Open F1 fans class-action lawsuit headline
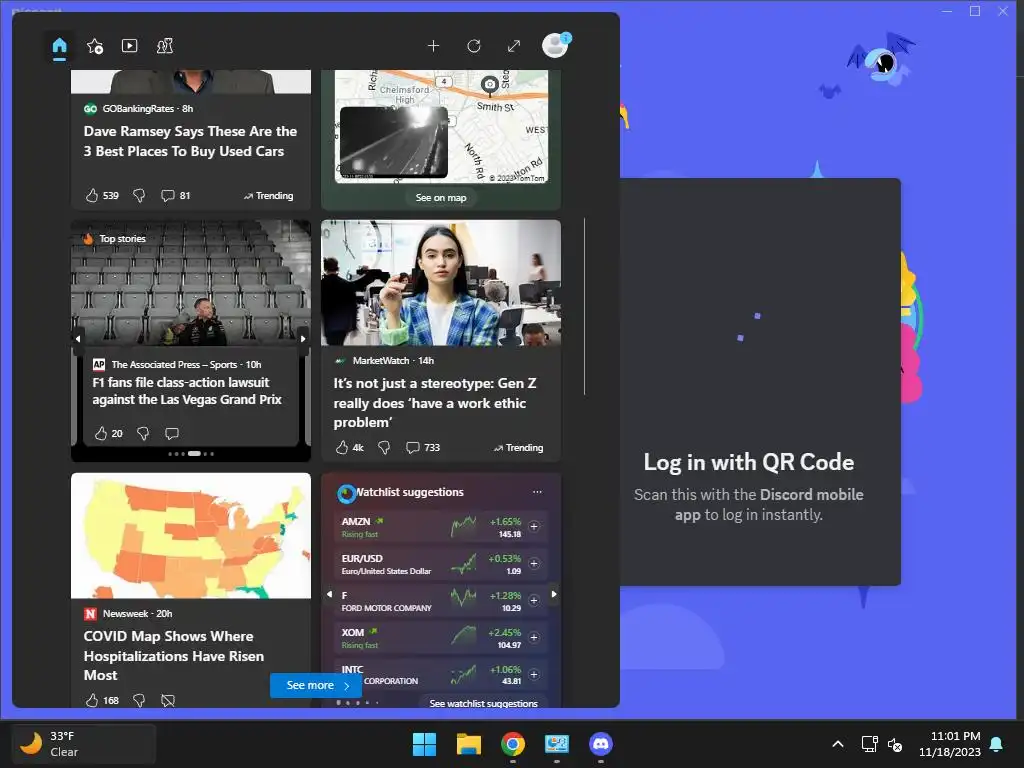 (187, 391)
